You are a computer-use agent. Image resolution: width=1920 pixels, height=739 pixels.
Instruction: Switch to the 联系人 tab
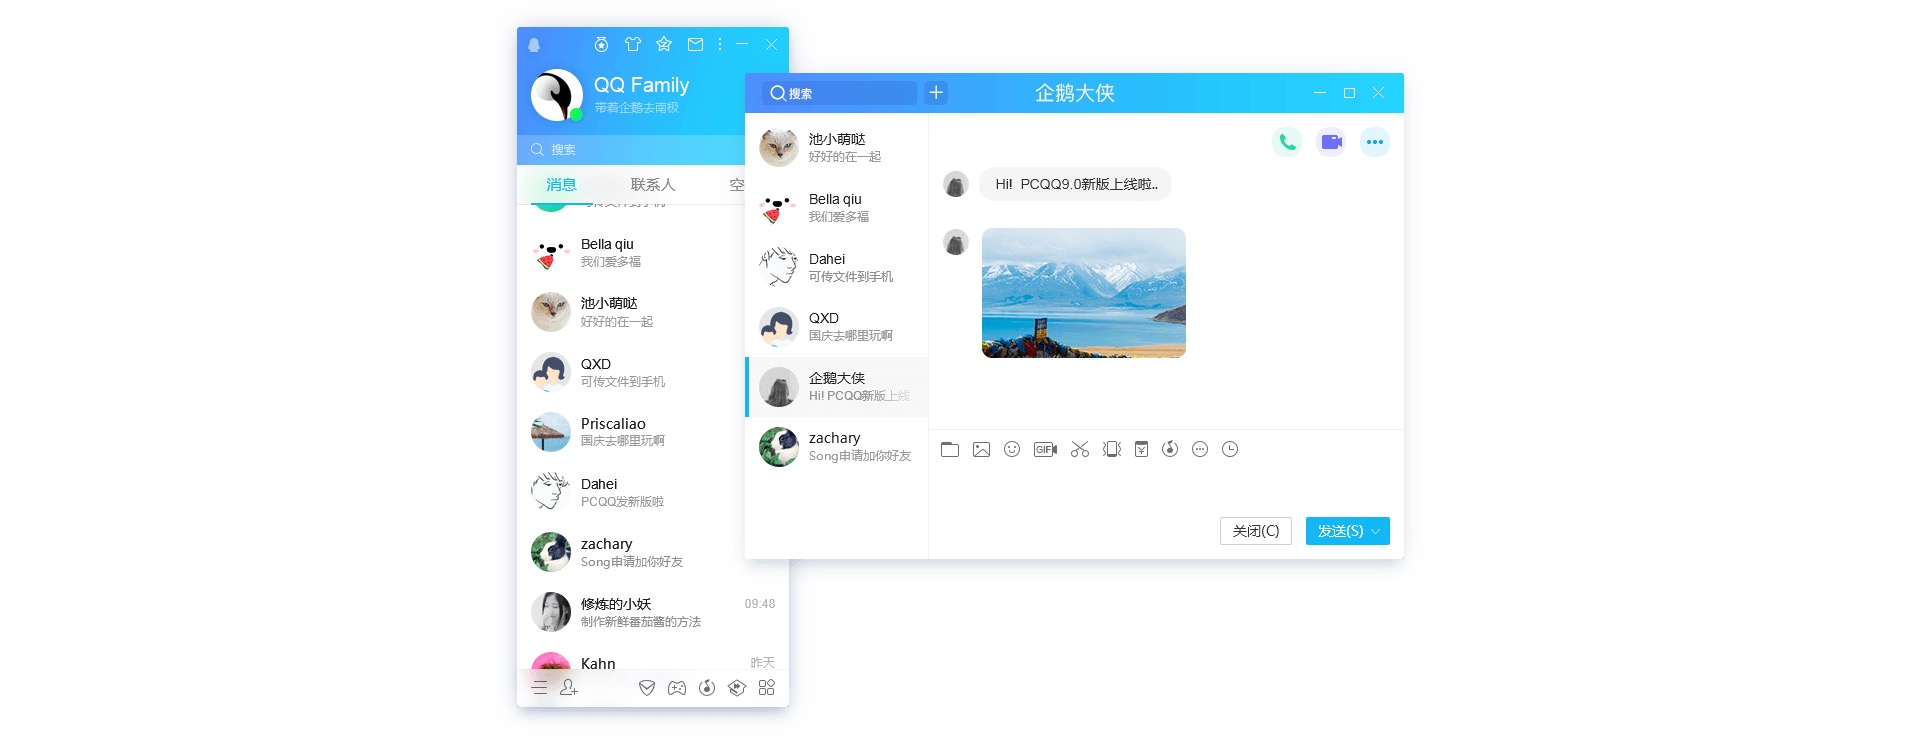pos(653,185)
